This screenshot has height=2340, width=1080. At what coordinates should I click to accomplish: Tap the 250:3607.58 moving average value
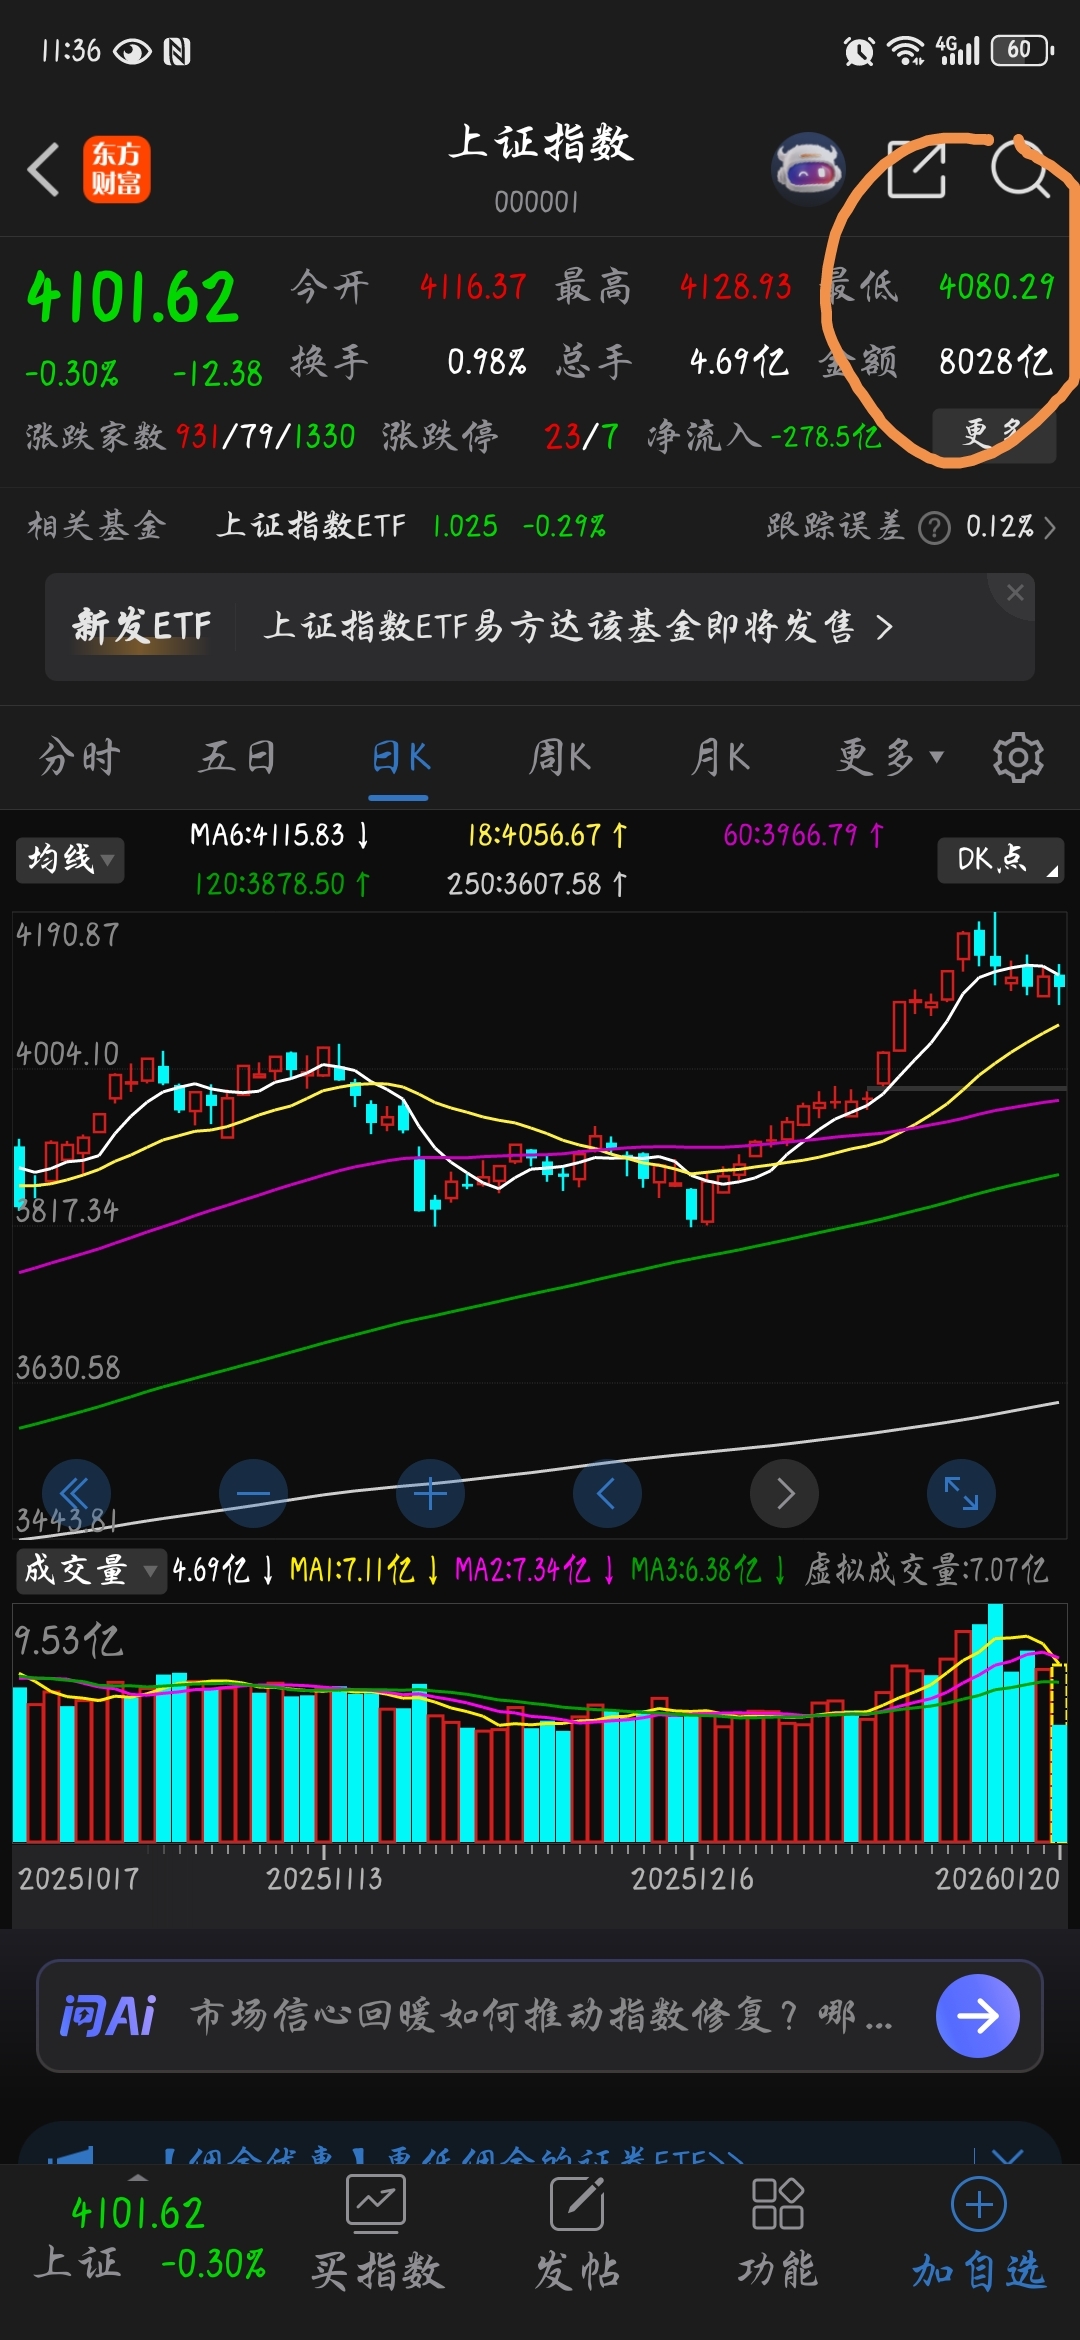click(x=538, y=883)
